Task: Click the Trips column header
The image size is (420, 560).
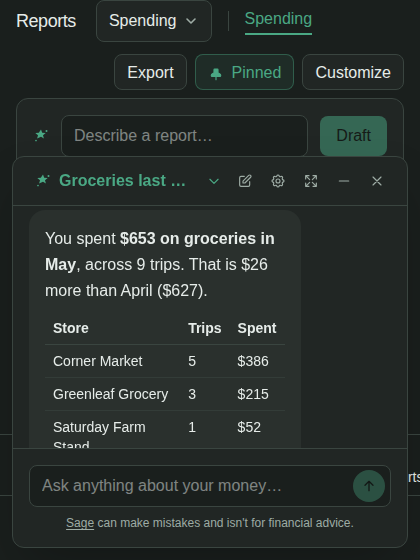Action: 205,328
